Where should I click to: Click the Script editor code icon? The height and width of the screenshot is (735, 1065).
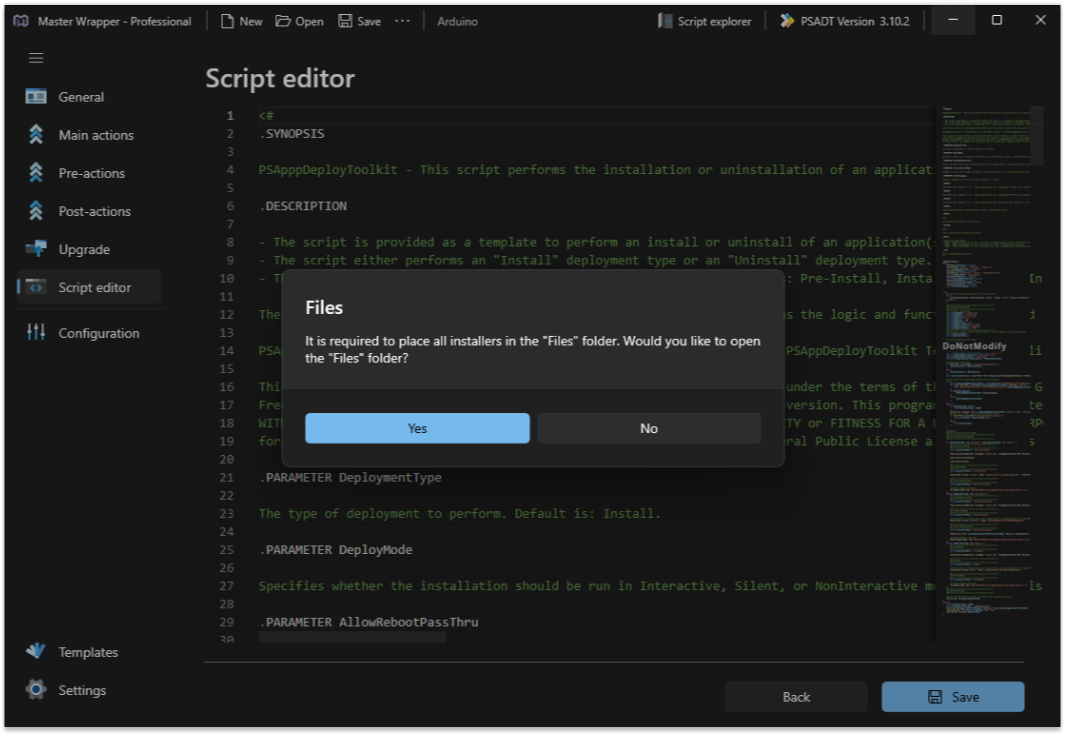click(x=36, y=287)
